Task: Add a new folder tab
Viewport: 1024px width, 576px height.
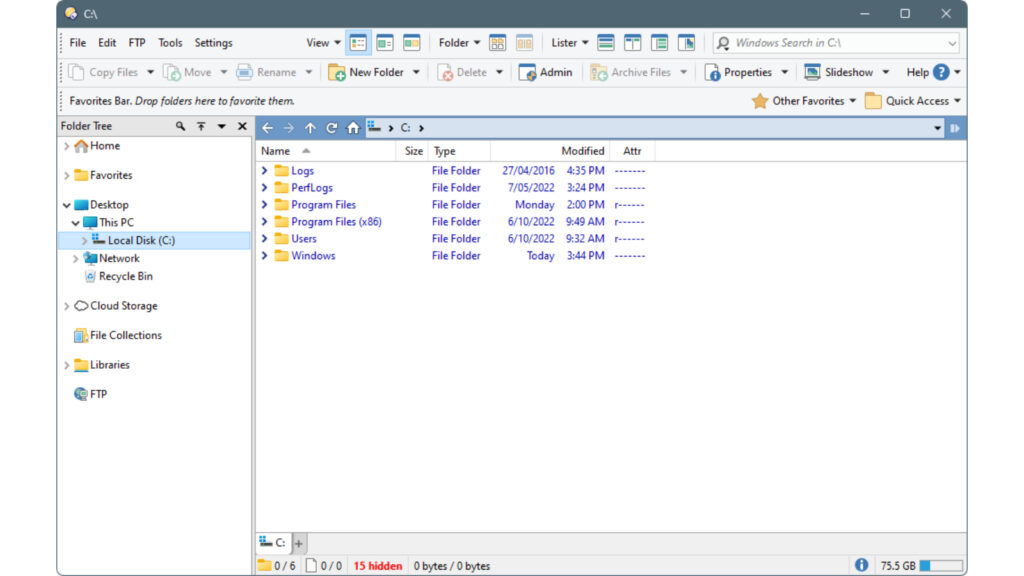Action: click(298, 543)
